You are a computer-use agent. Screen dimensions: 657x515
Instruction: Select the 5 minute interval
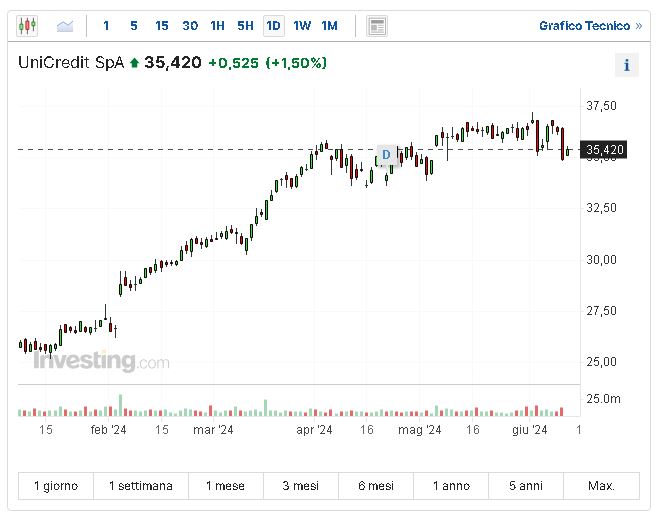coord(134,26)
